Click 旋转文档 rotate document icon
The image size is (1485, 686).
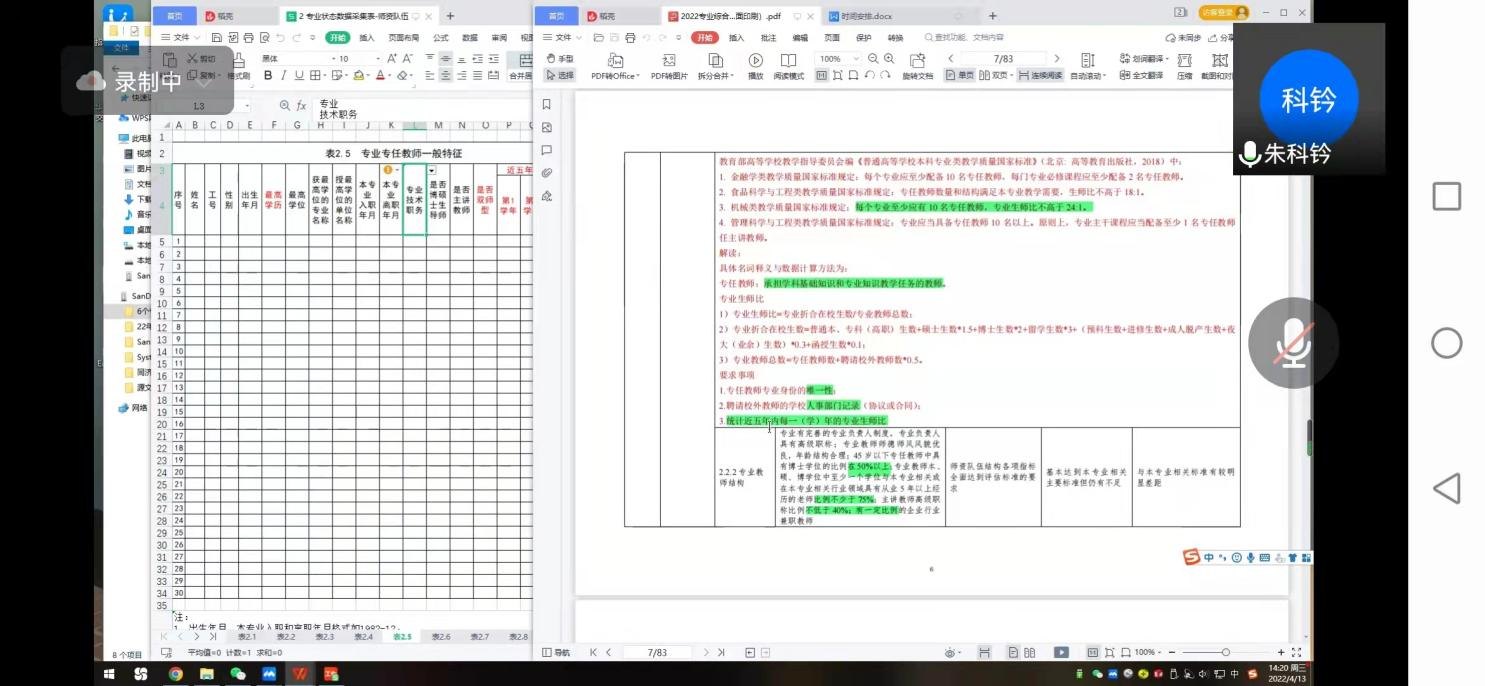pyautogui.click(x=916, y=61)
